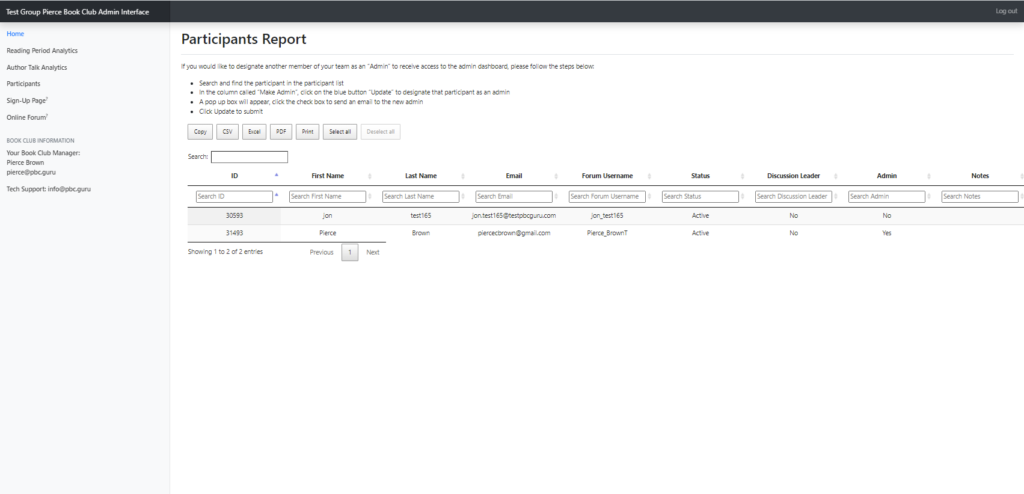Copy table data with Copy button
This screenshot has height=494, width=1024.
[200, 131]
